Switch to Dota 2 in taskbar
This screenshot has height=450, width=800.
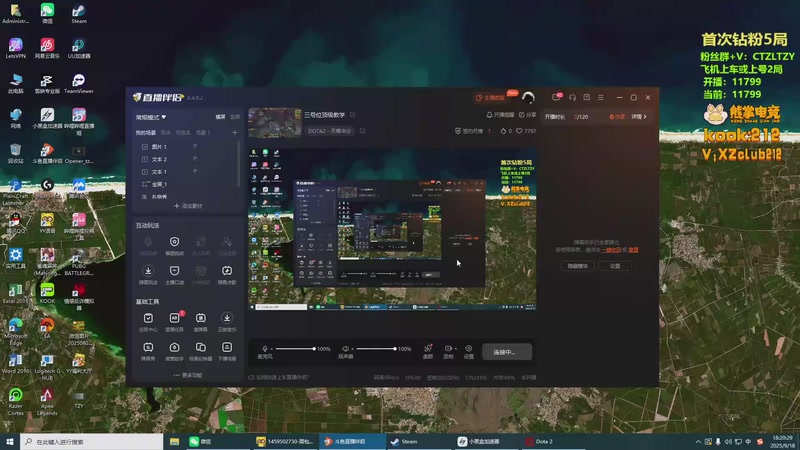click(554, 441)
